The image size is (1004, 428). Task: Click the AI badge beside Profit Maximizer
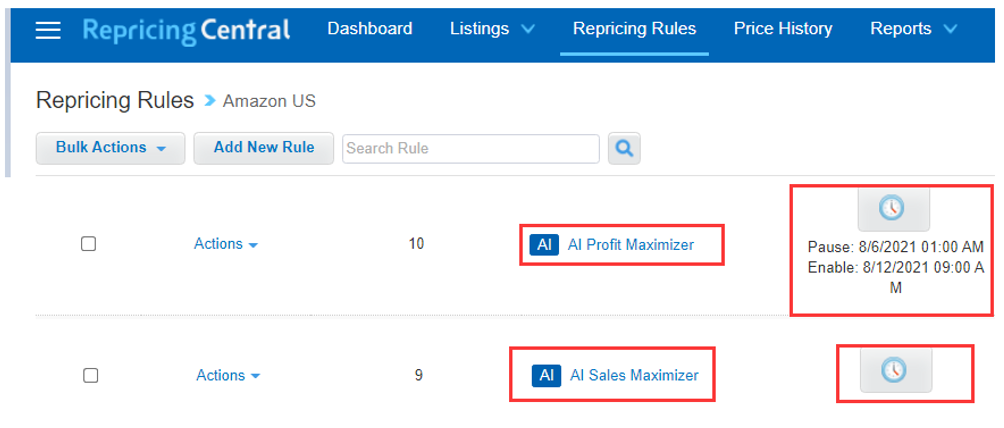545,244
